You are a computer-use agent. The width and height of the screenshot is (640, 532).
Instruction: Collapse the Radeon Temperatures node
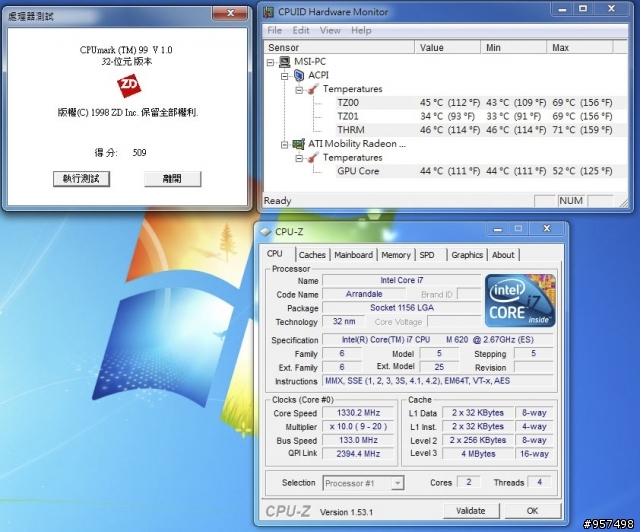(299, 158)
